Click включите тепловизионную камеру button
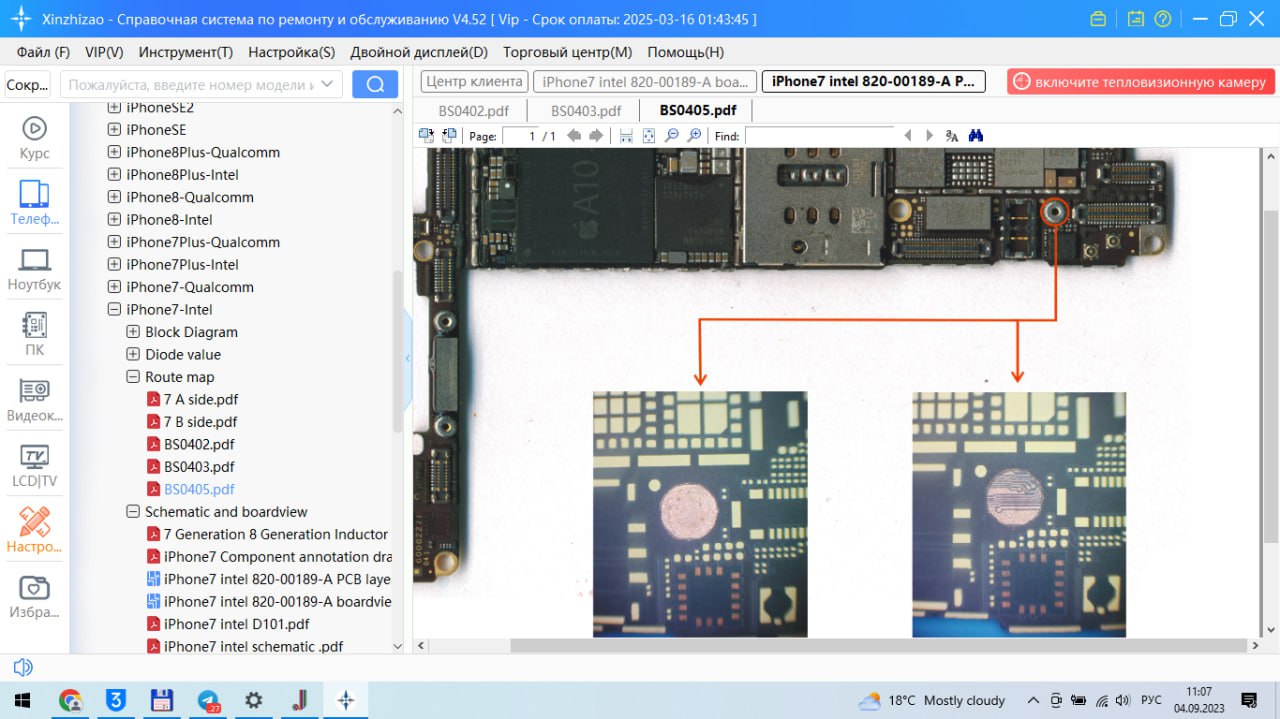 [x=1141, y=82]
